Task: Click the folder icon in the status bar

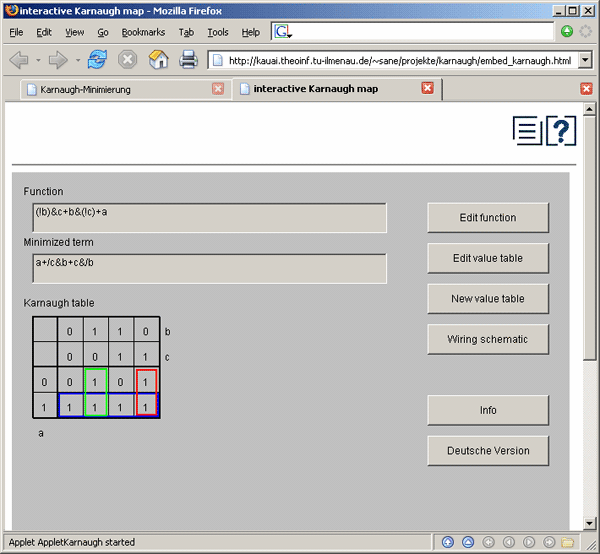Action: 567,542
